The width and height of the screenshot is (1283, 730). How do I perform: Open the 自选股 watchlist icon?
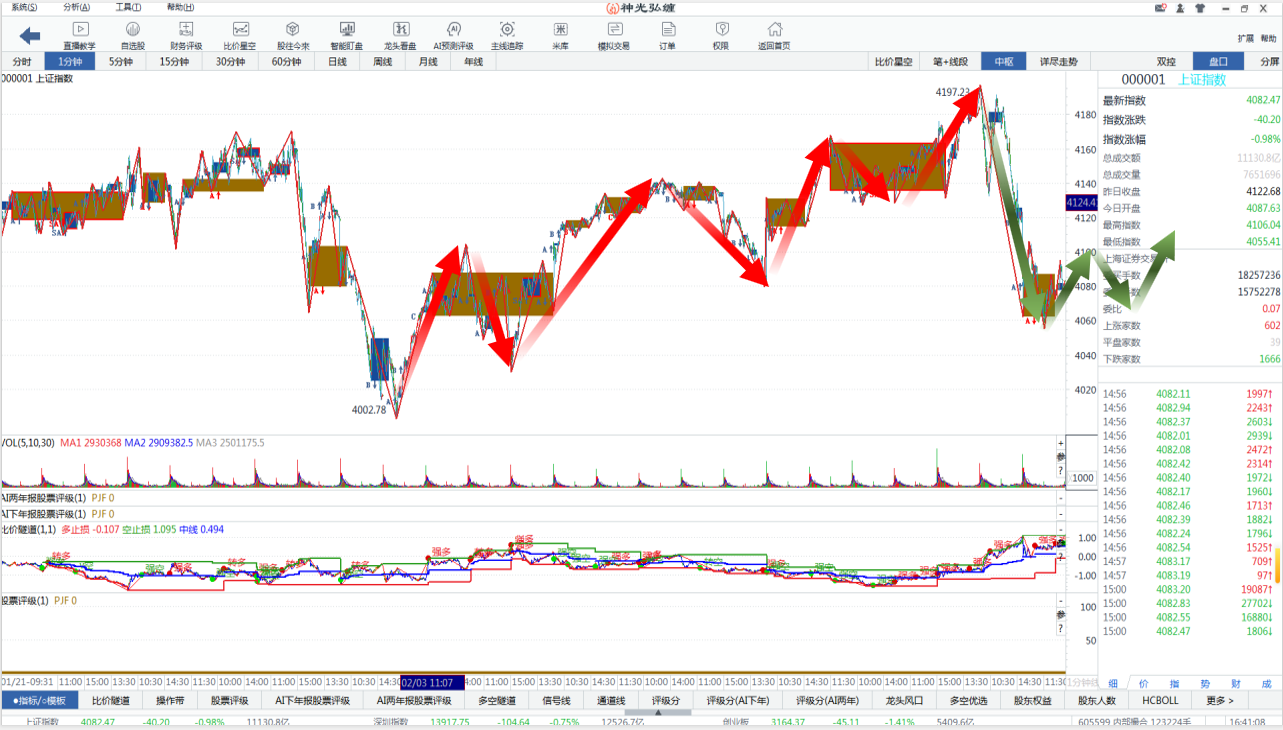pyautogui.click(x=133, y=36)
